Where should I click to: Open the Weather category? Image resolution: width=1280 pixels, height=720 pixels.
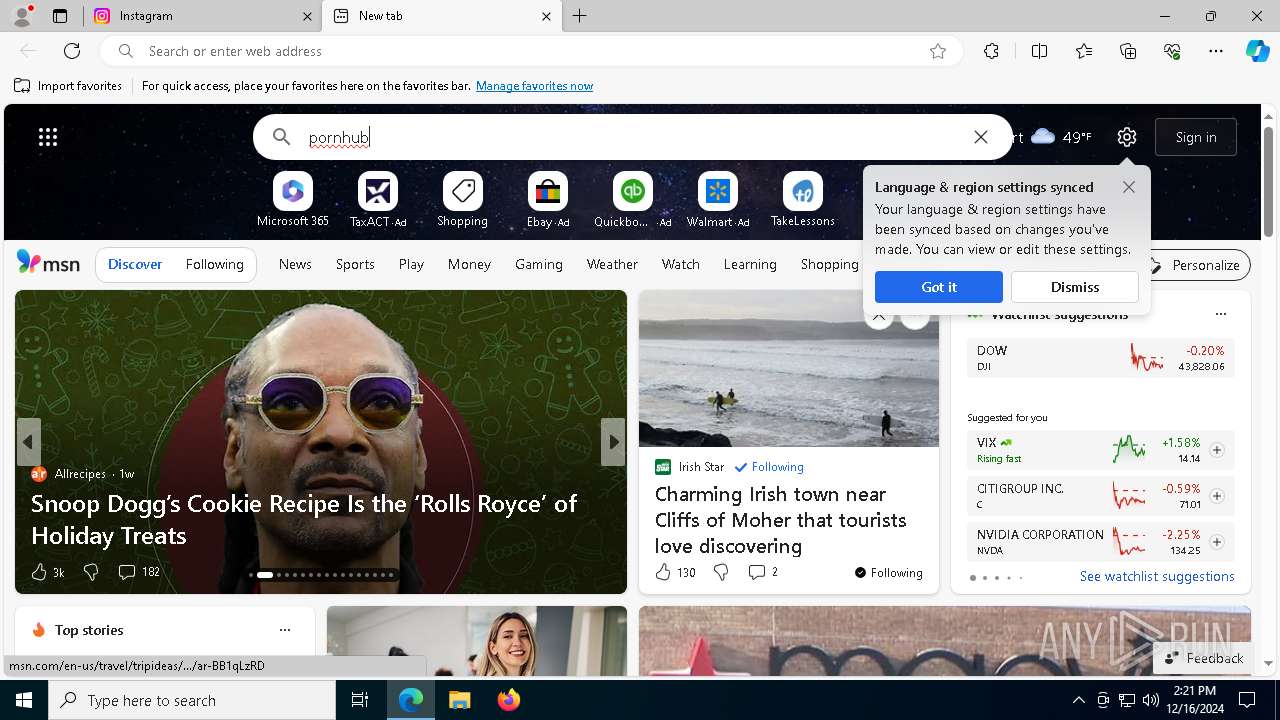point(612,264)
